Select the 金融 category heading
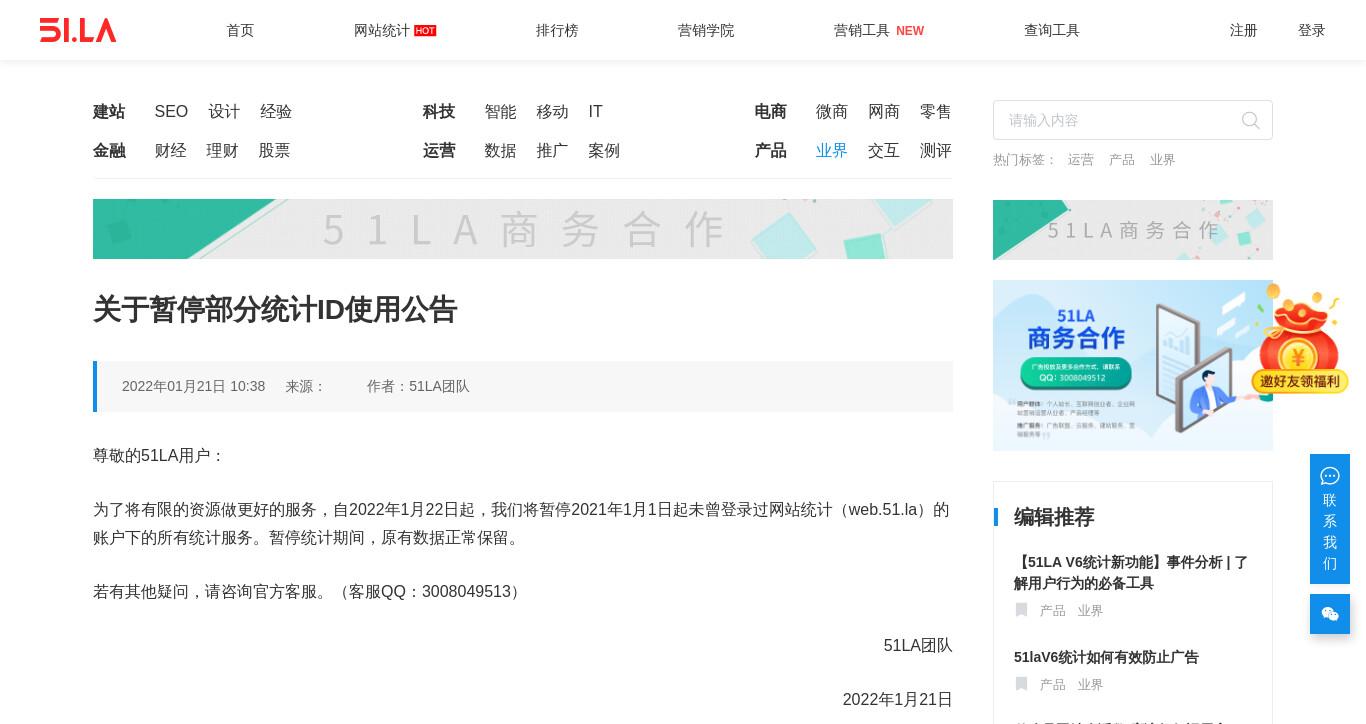 coord(109,151)
